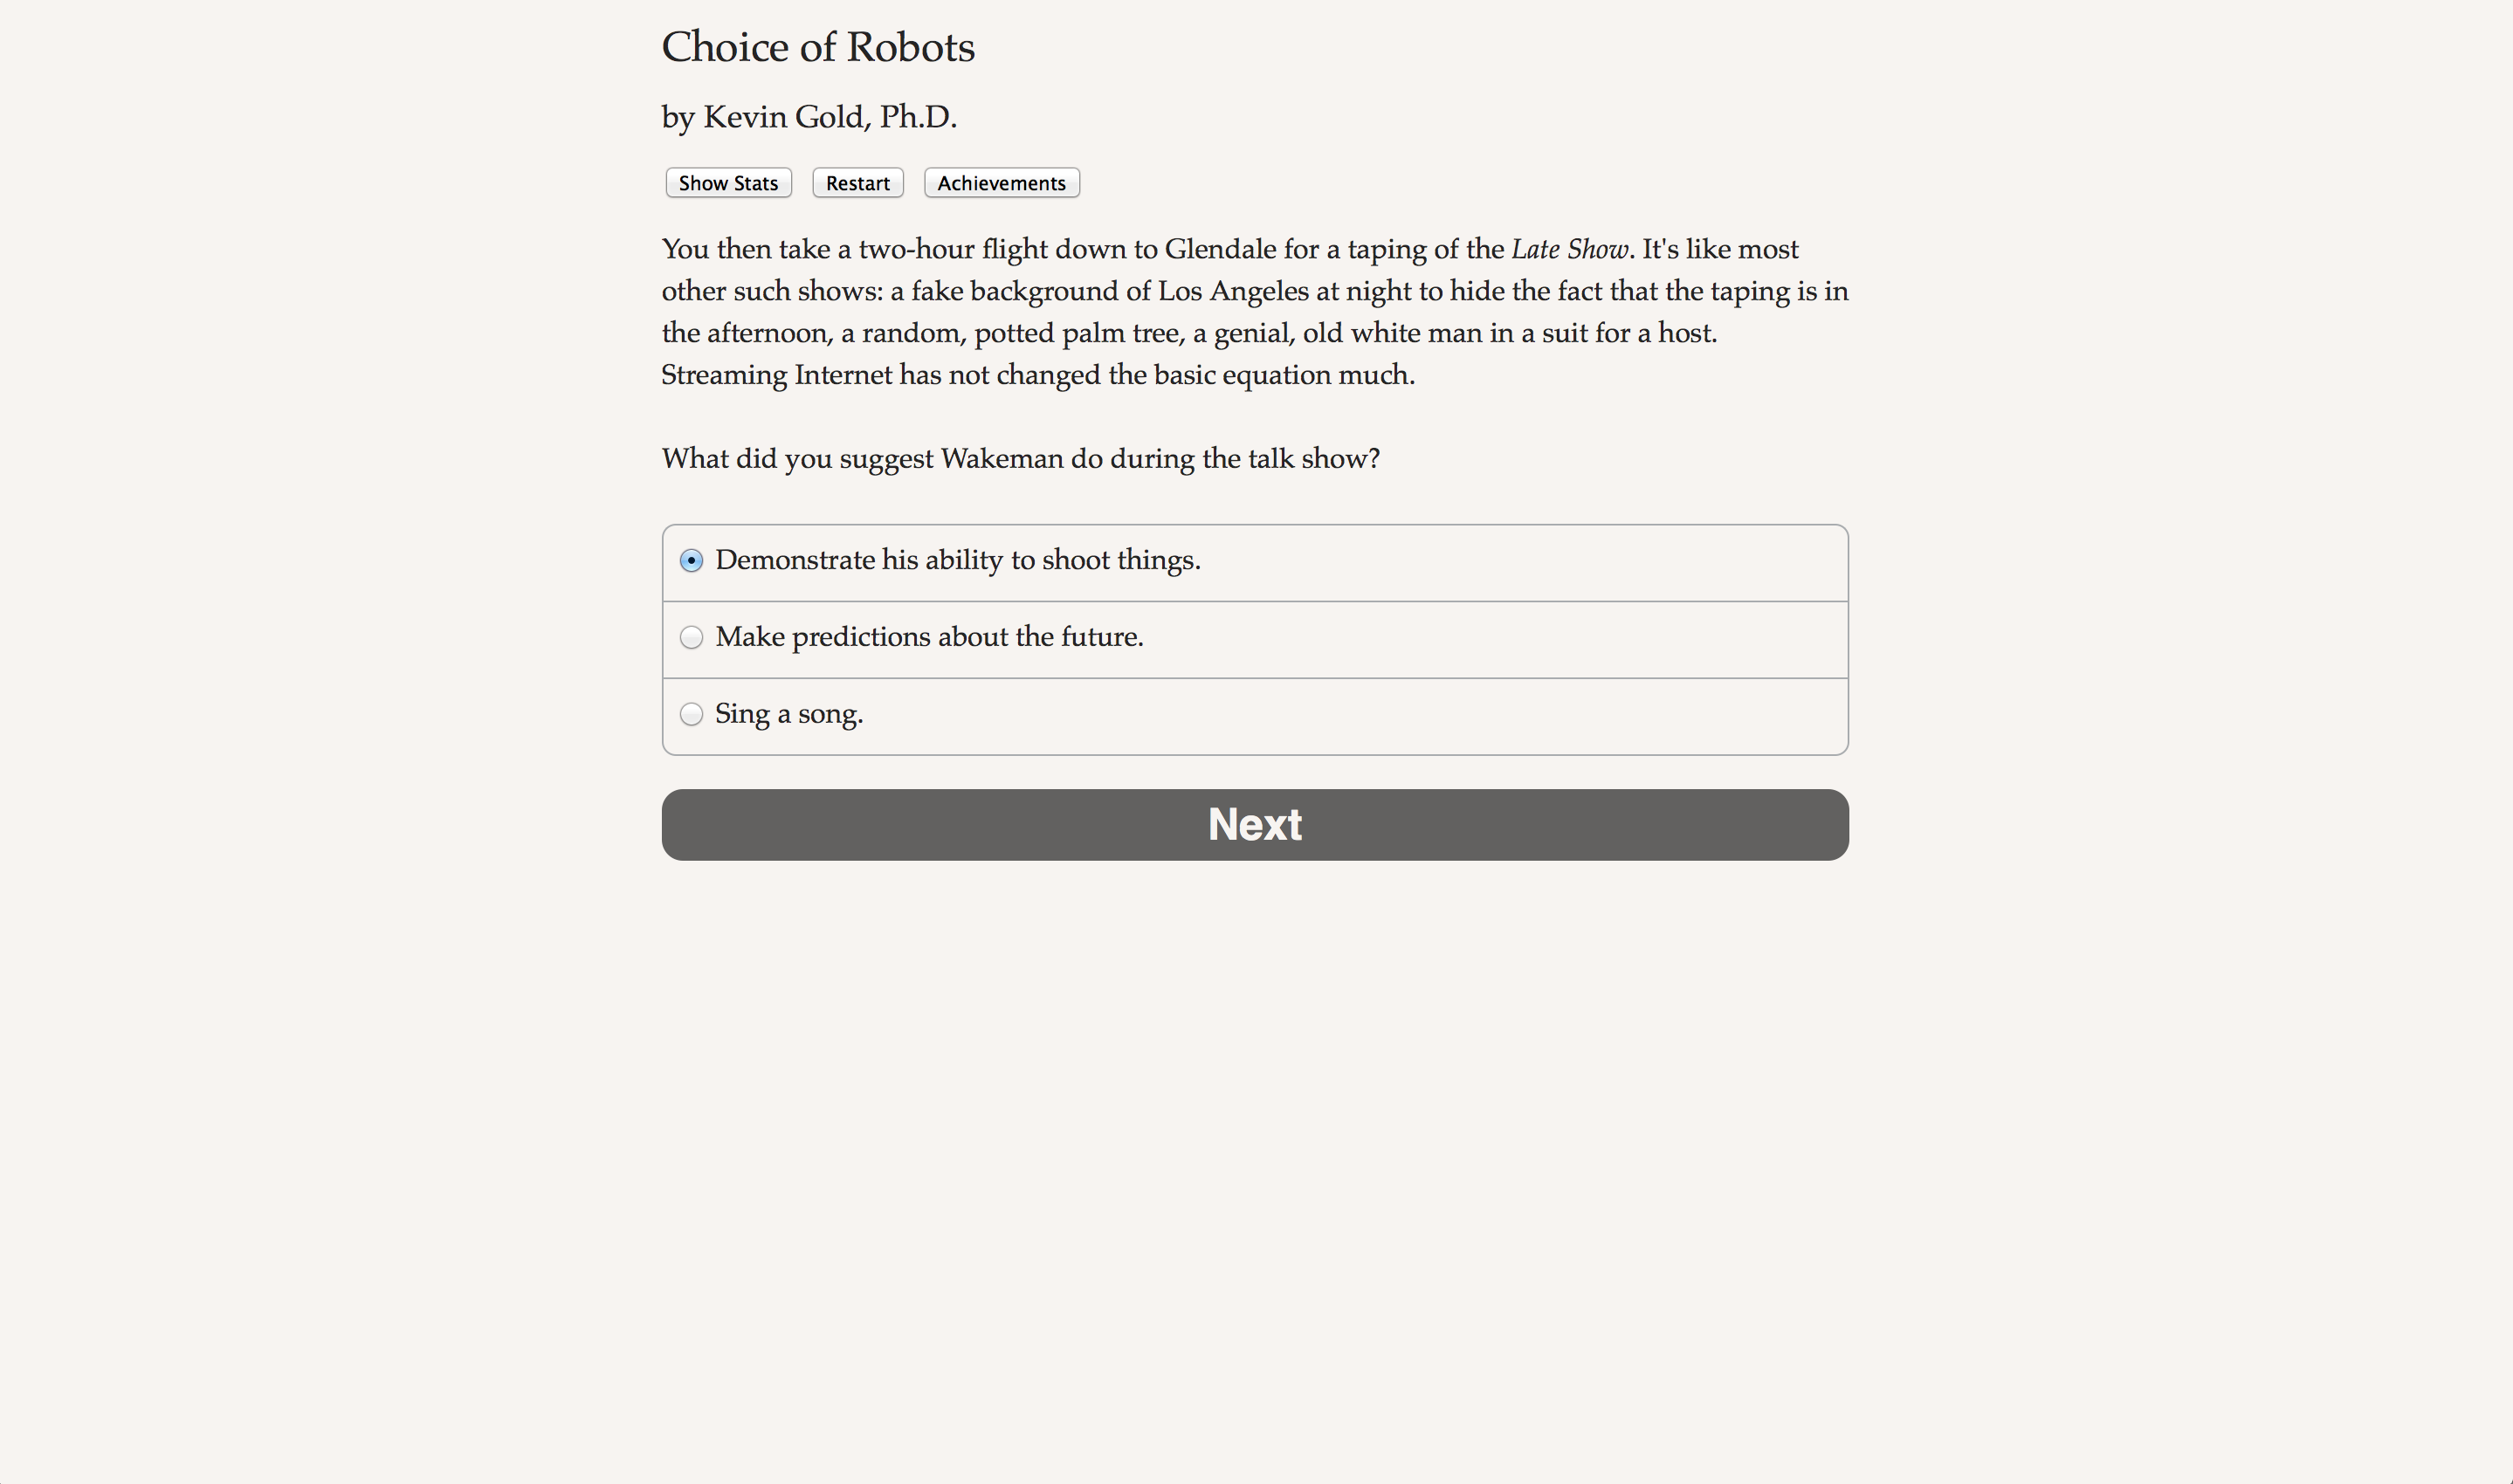The height and width of the screenshot is (1484, 2513).
Task: Open the Show Stats screen
Action: pyautogui.click(x=728, y=183)
